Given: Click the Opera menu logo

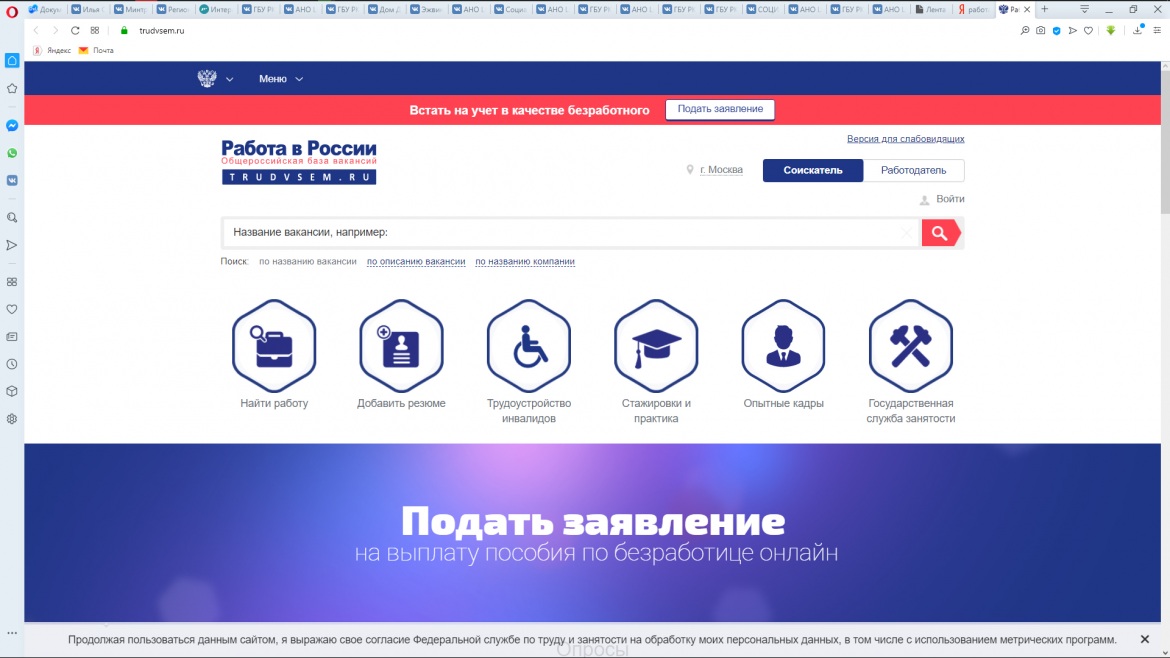Looking at the screenshot, I should tap(12, 10).
